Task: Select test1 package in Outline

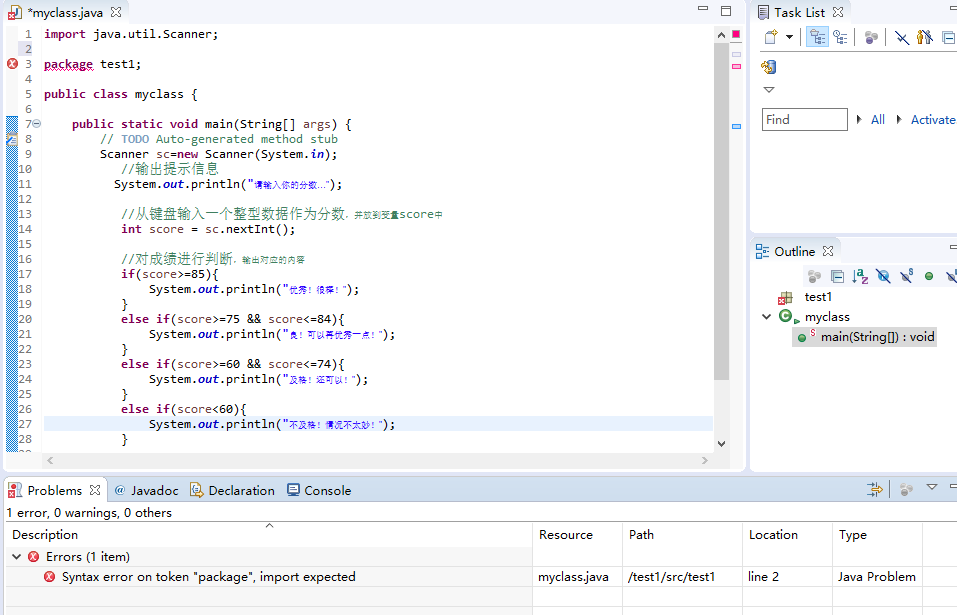Action: tap(818, 297)
